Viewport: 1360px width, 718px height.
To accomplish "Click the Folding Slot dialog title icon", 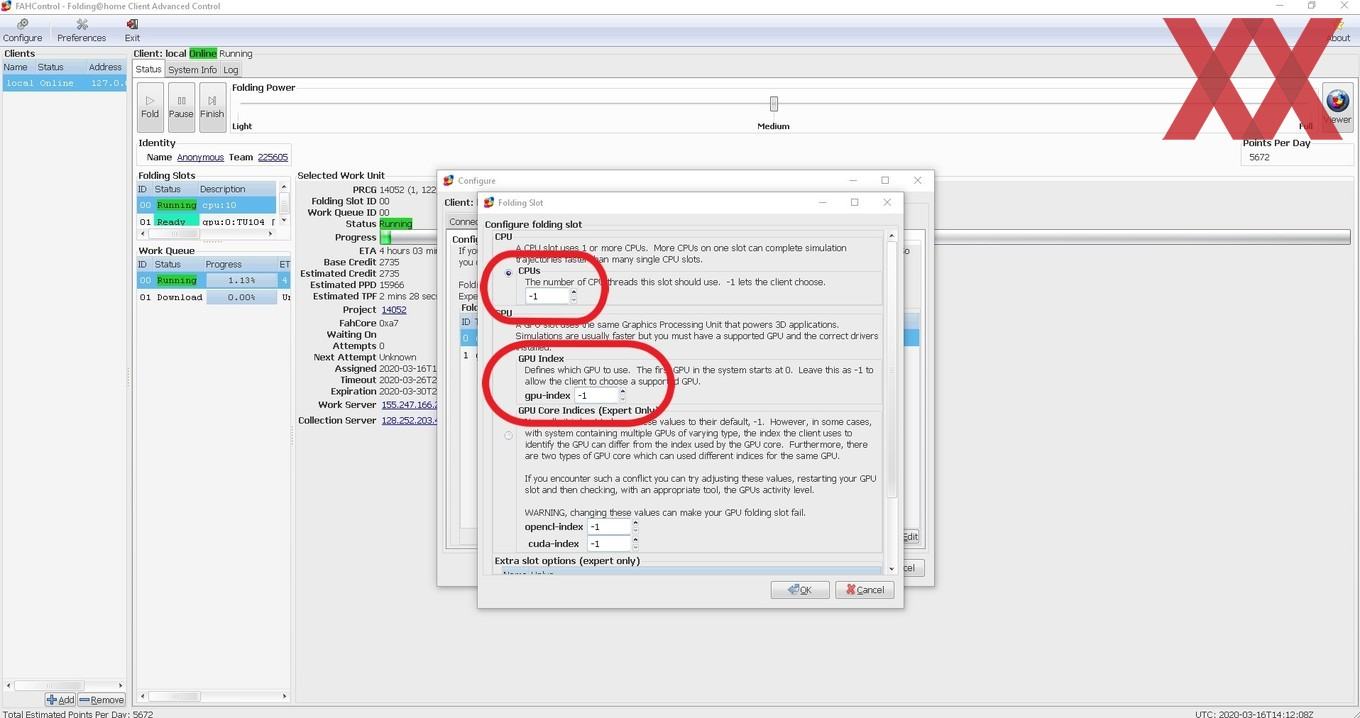I will click(490, 203).
